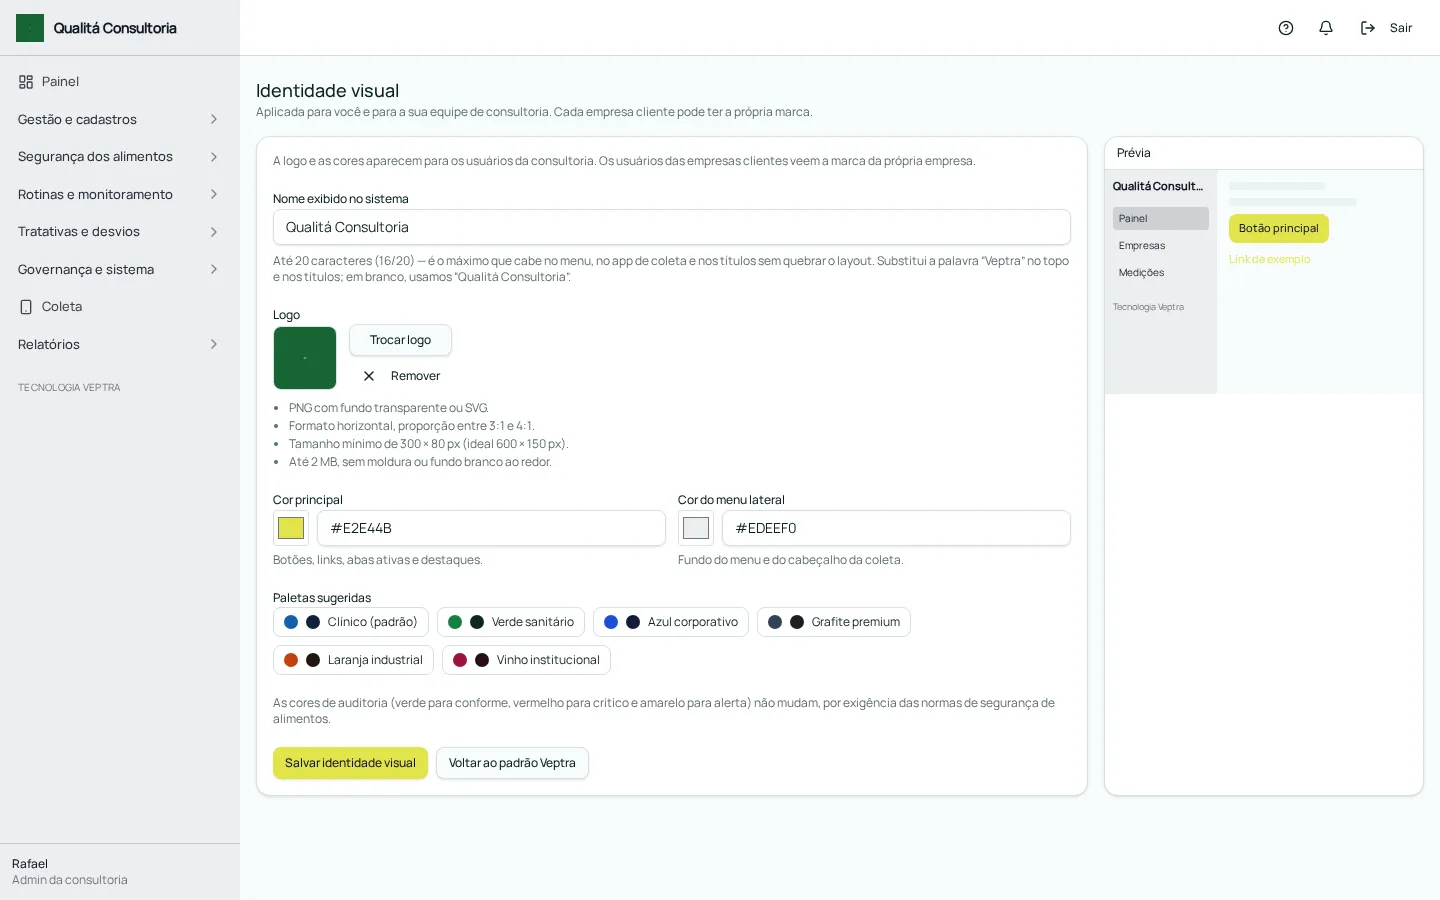This screenshot has height=900, width=1440.
Task: Click Empresas in the preview menu
Action: [1161, 245]
